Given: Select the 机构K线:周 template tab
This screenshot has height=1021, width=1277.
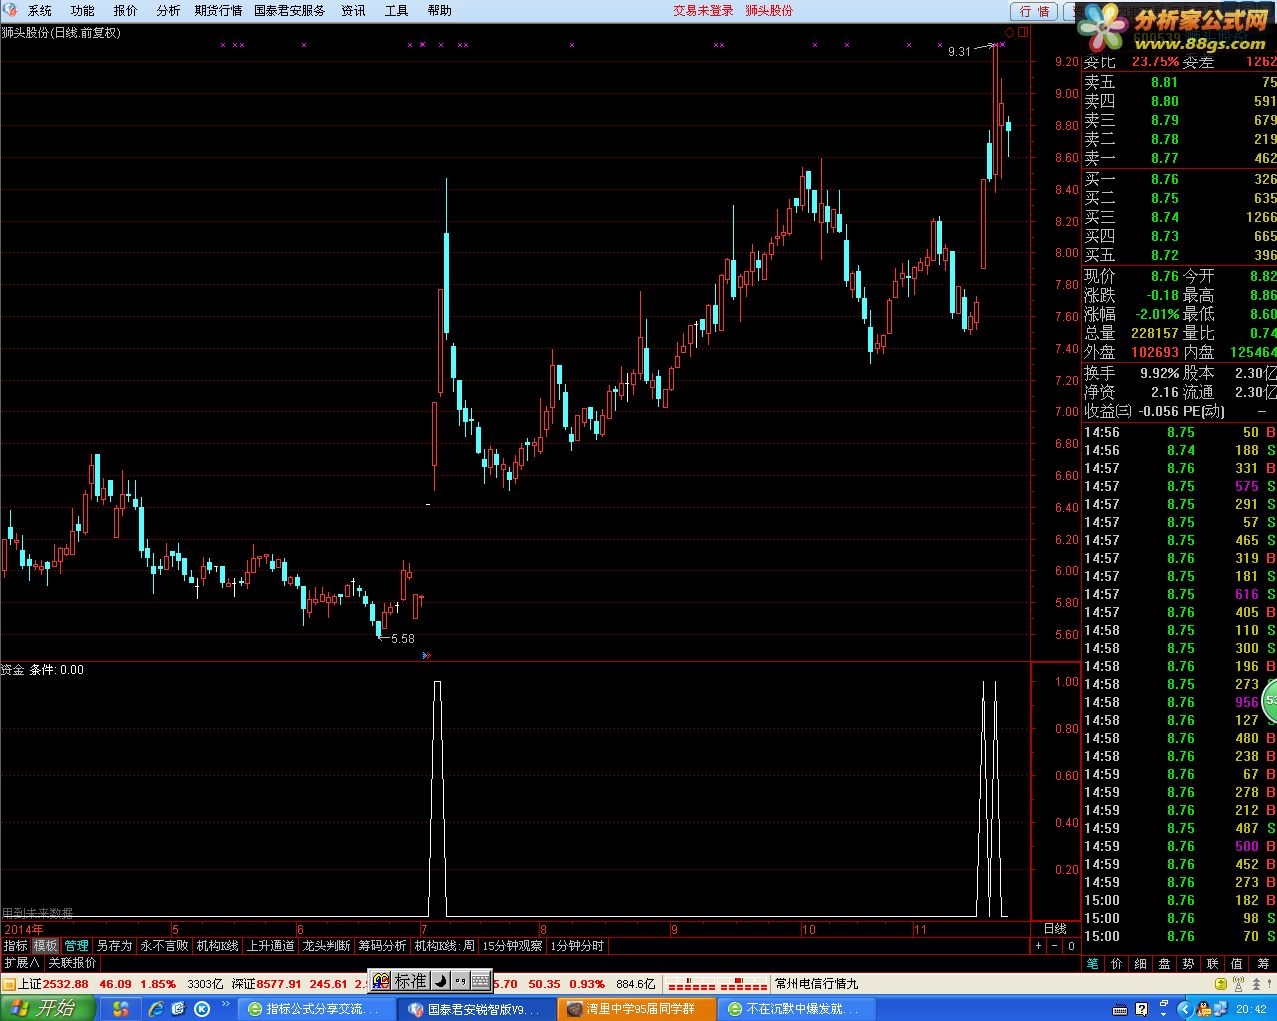Looking at the screenshot, I should point(444,945).
